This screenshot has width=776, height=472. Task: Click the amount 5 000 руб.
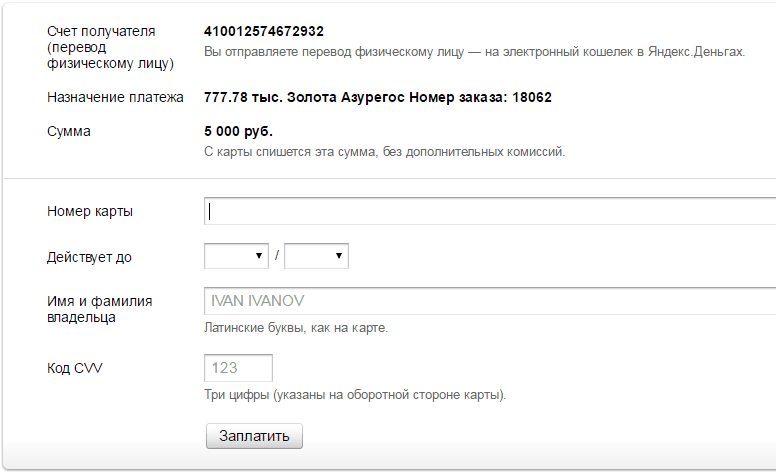238,131
